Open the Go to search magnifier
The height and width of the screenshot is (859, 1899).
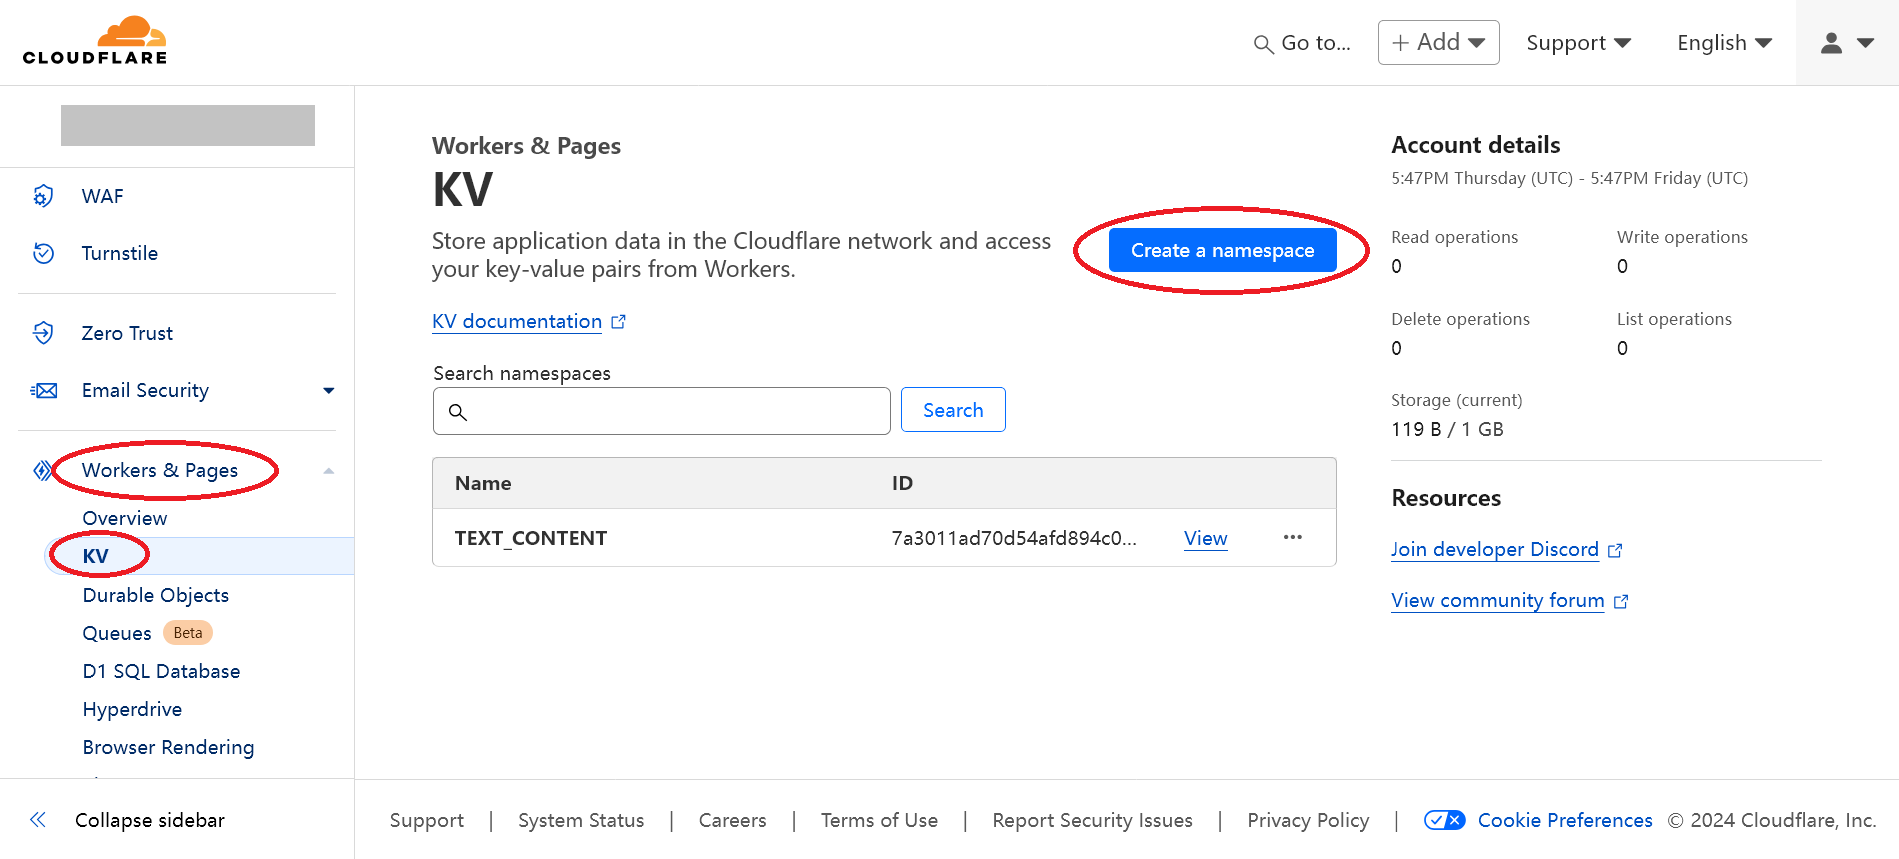click(x=1264, y=44)
